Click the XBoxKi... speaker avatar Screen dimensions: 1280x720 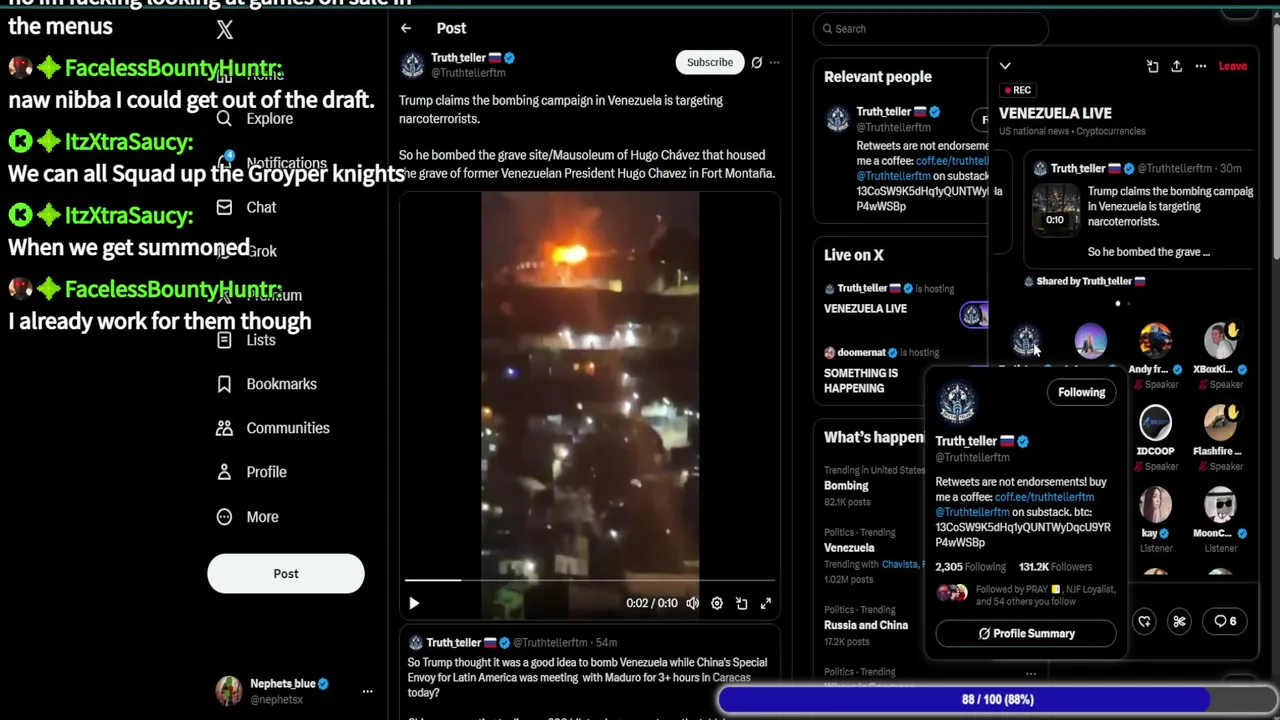coord(1220,341)
